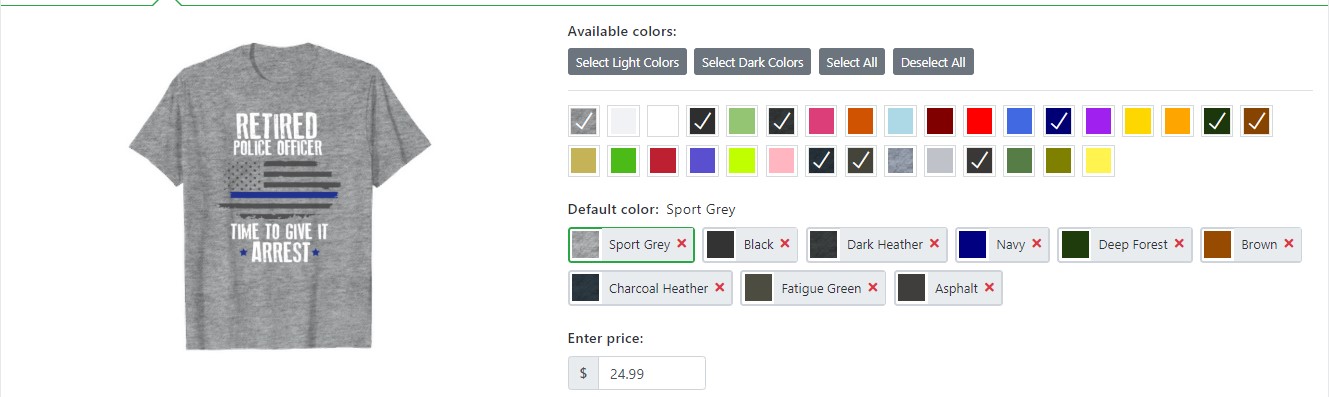Click the Deselect All button
Image resolution: width=1329 pixels, height=397 pixels.
point(933,62)
